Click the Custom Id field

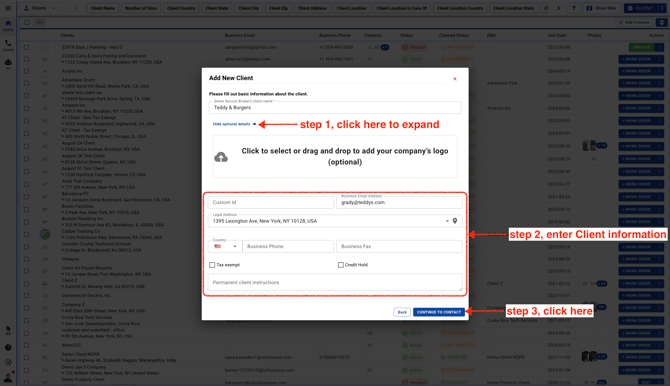(271, 202)
